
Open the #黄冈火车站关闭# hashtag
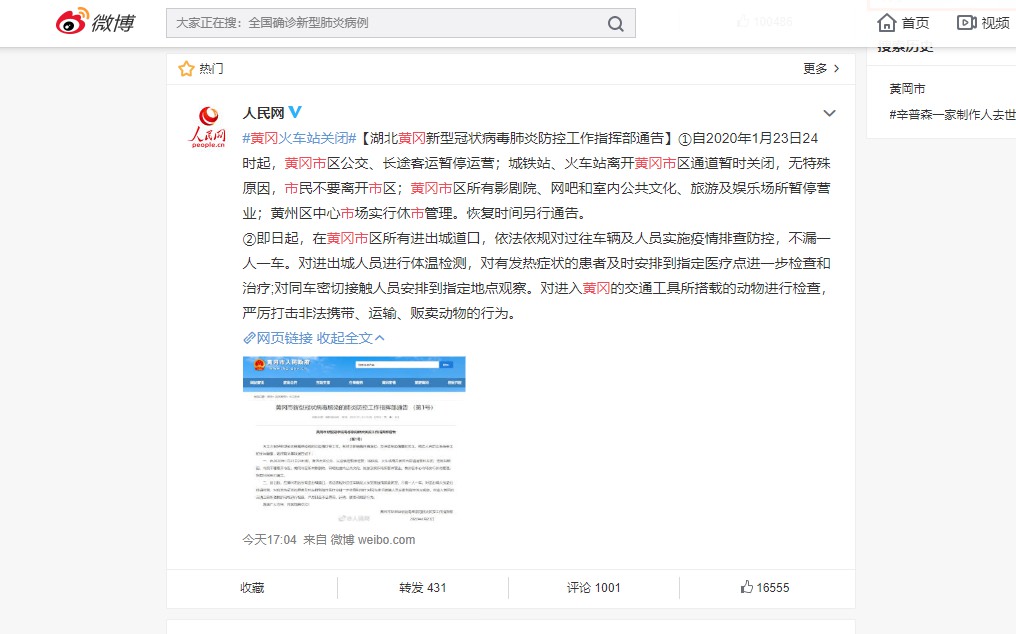[299, 138]
